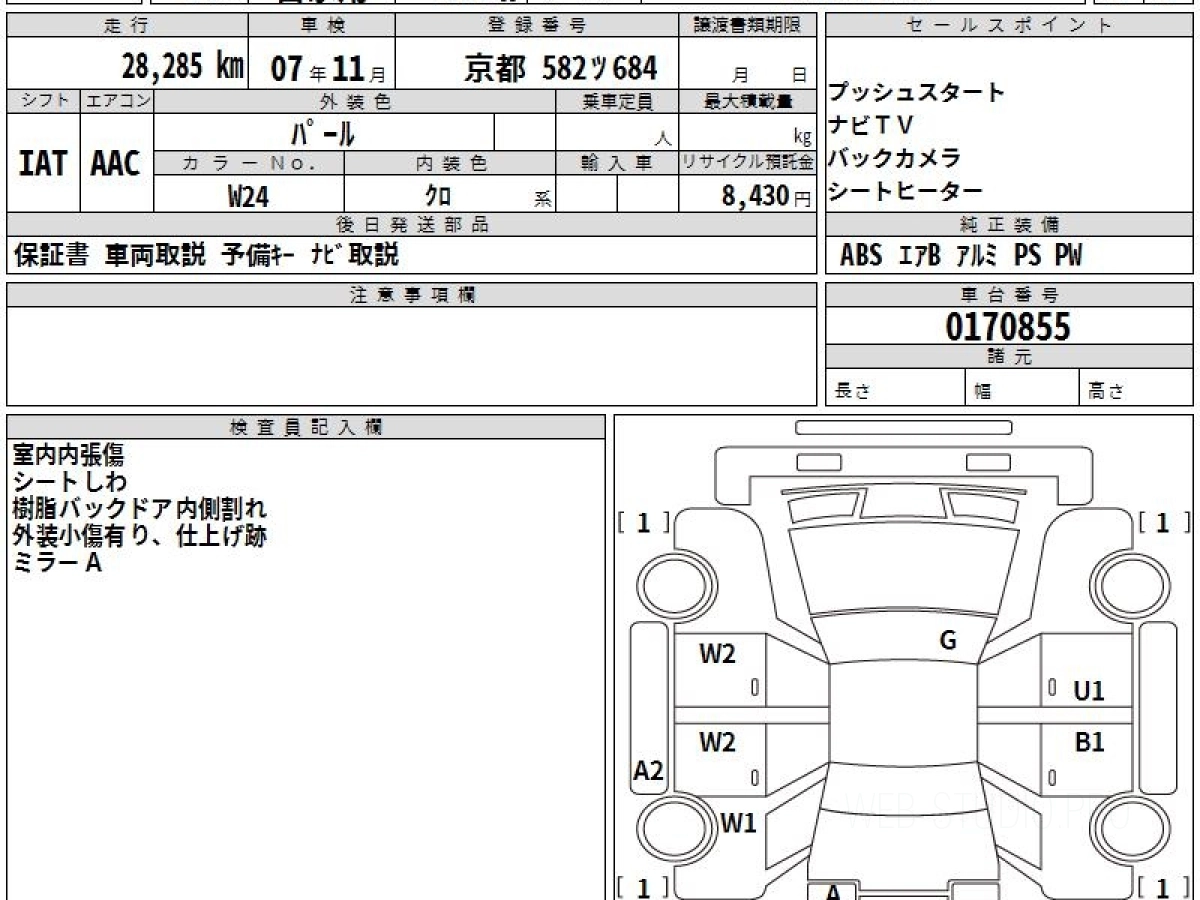The height and width of the screenshot is (900, 1200).
Task: Click the U1 mark on the car diagram
Action: coord(1089,691)
